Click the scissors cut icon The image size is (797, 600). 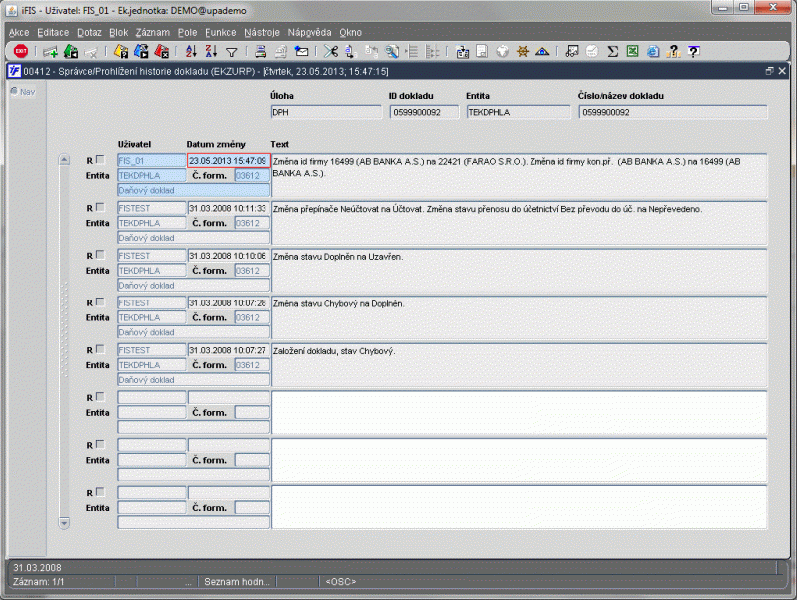point(330,51)
